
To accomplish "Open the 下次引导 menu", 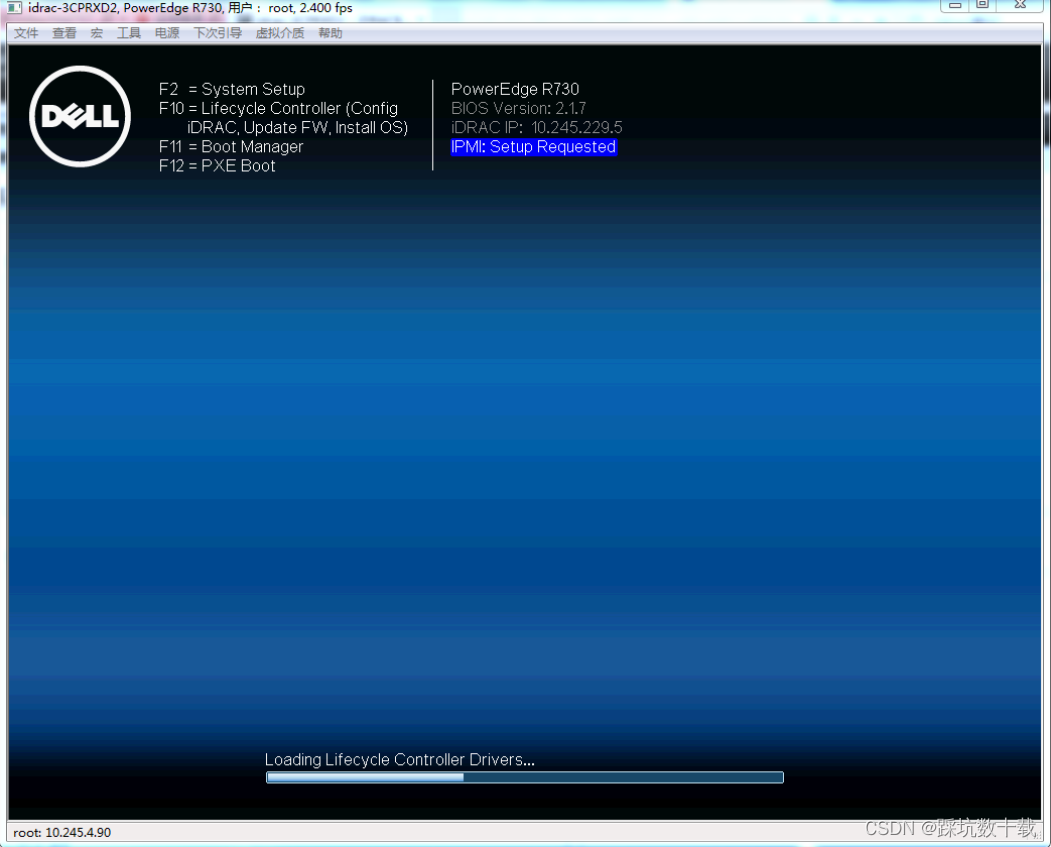I will tap(218, 33).
